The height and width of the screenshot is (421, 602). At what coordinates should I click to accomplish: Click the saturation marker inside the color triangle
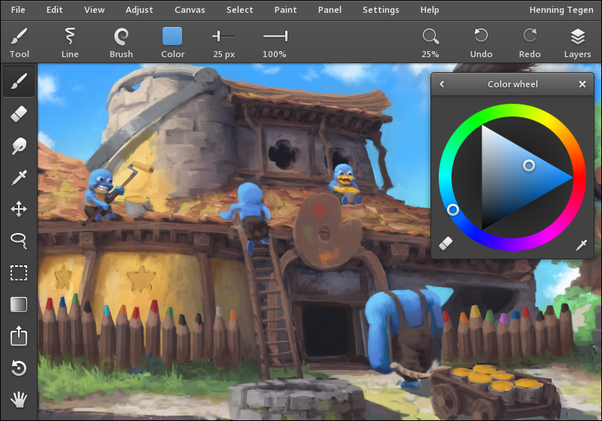point(529,165)
